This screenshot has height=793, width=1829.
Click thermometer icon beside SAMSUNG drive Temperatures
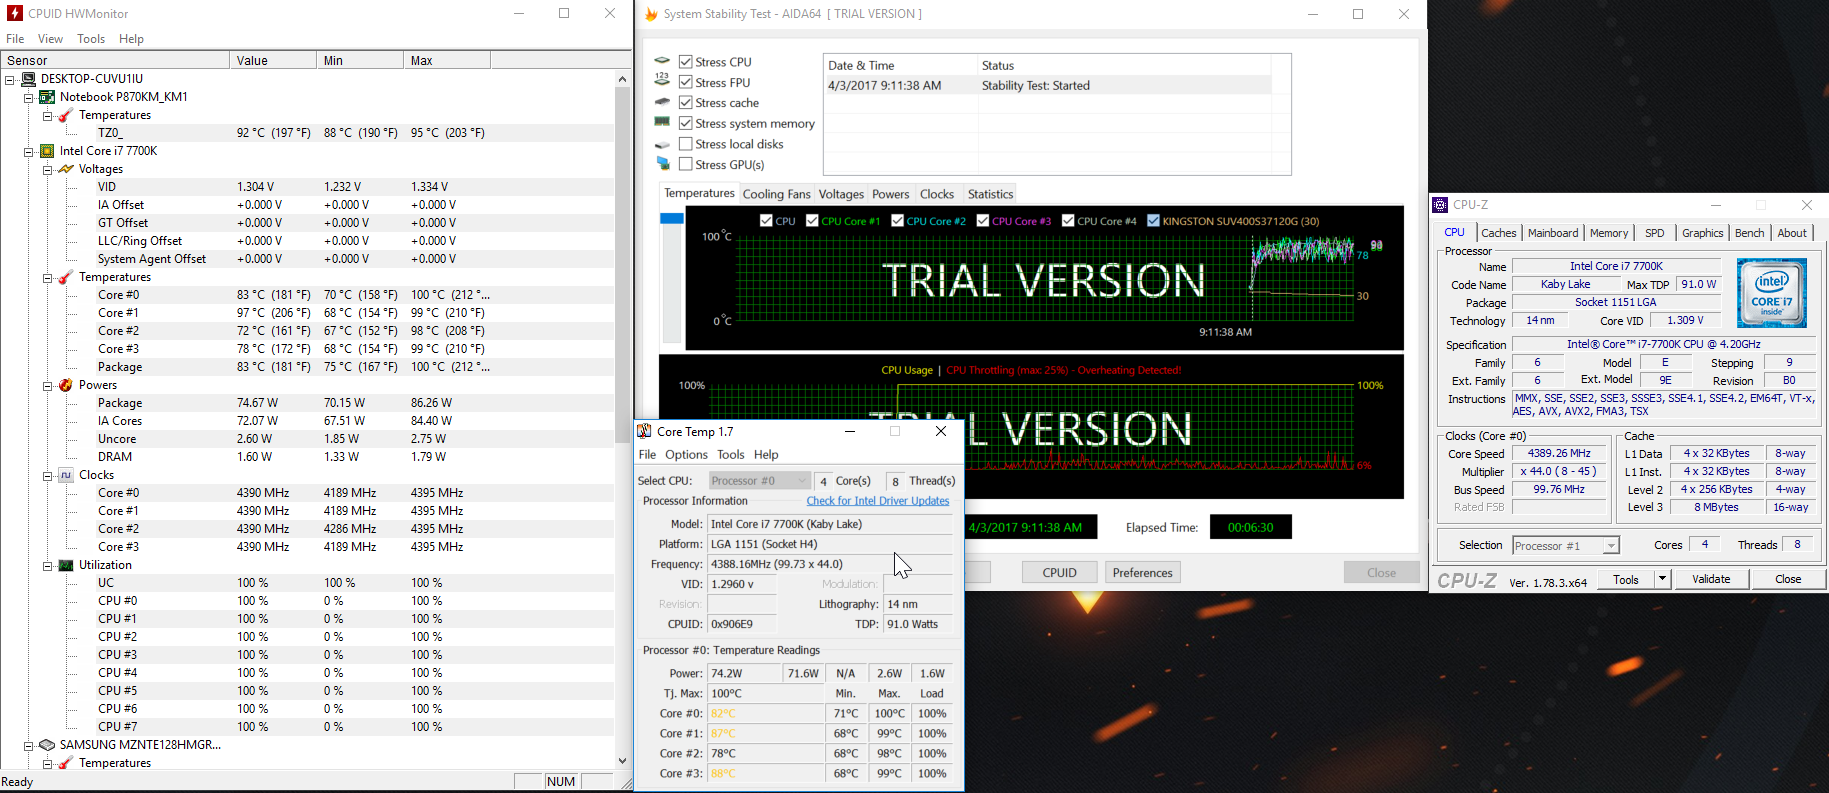(66, 763)
